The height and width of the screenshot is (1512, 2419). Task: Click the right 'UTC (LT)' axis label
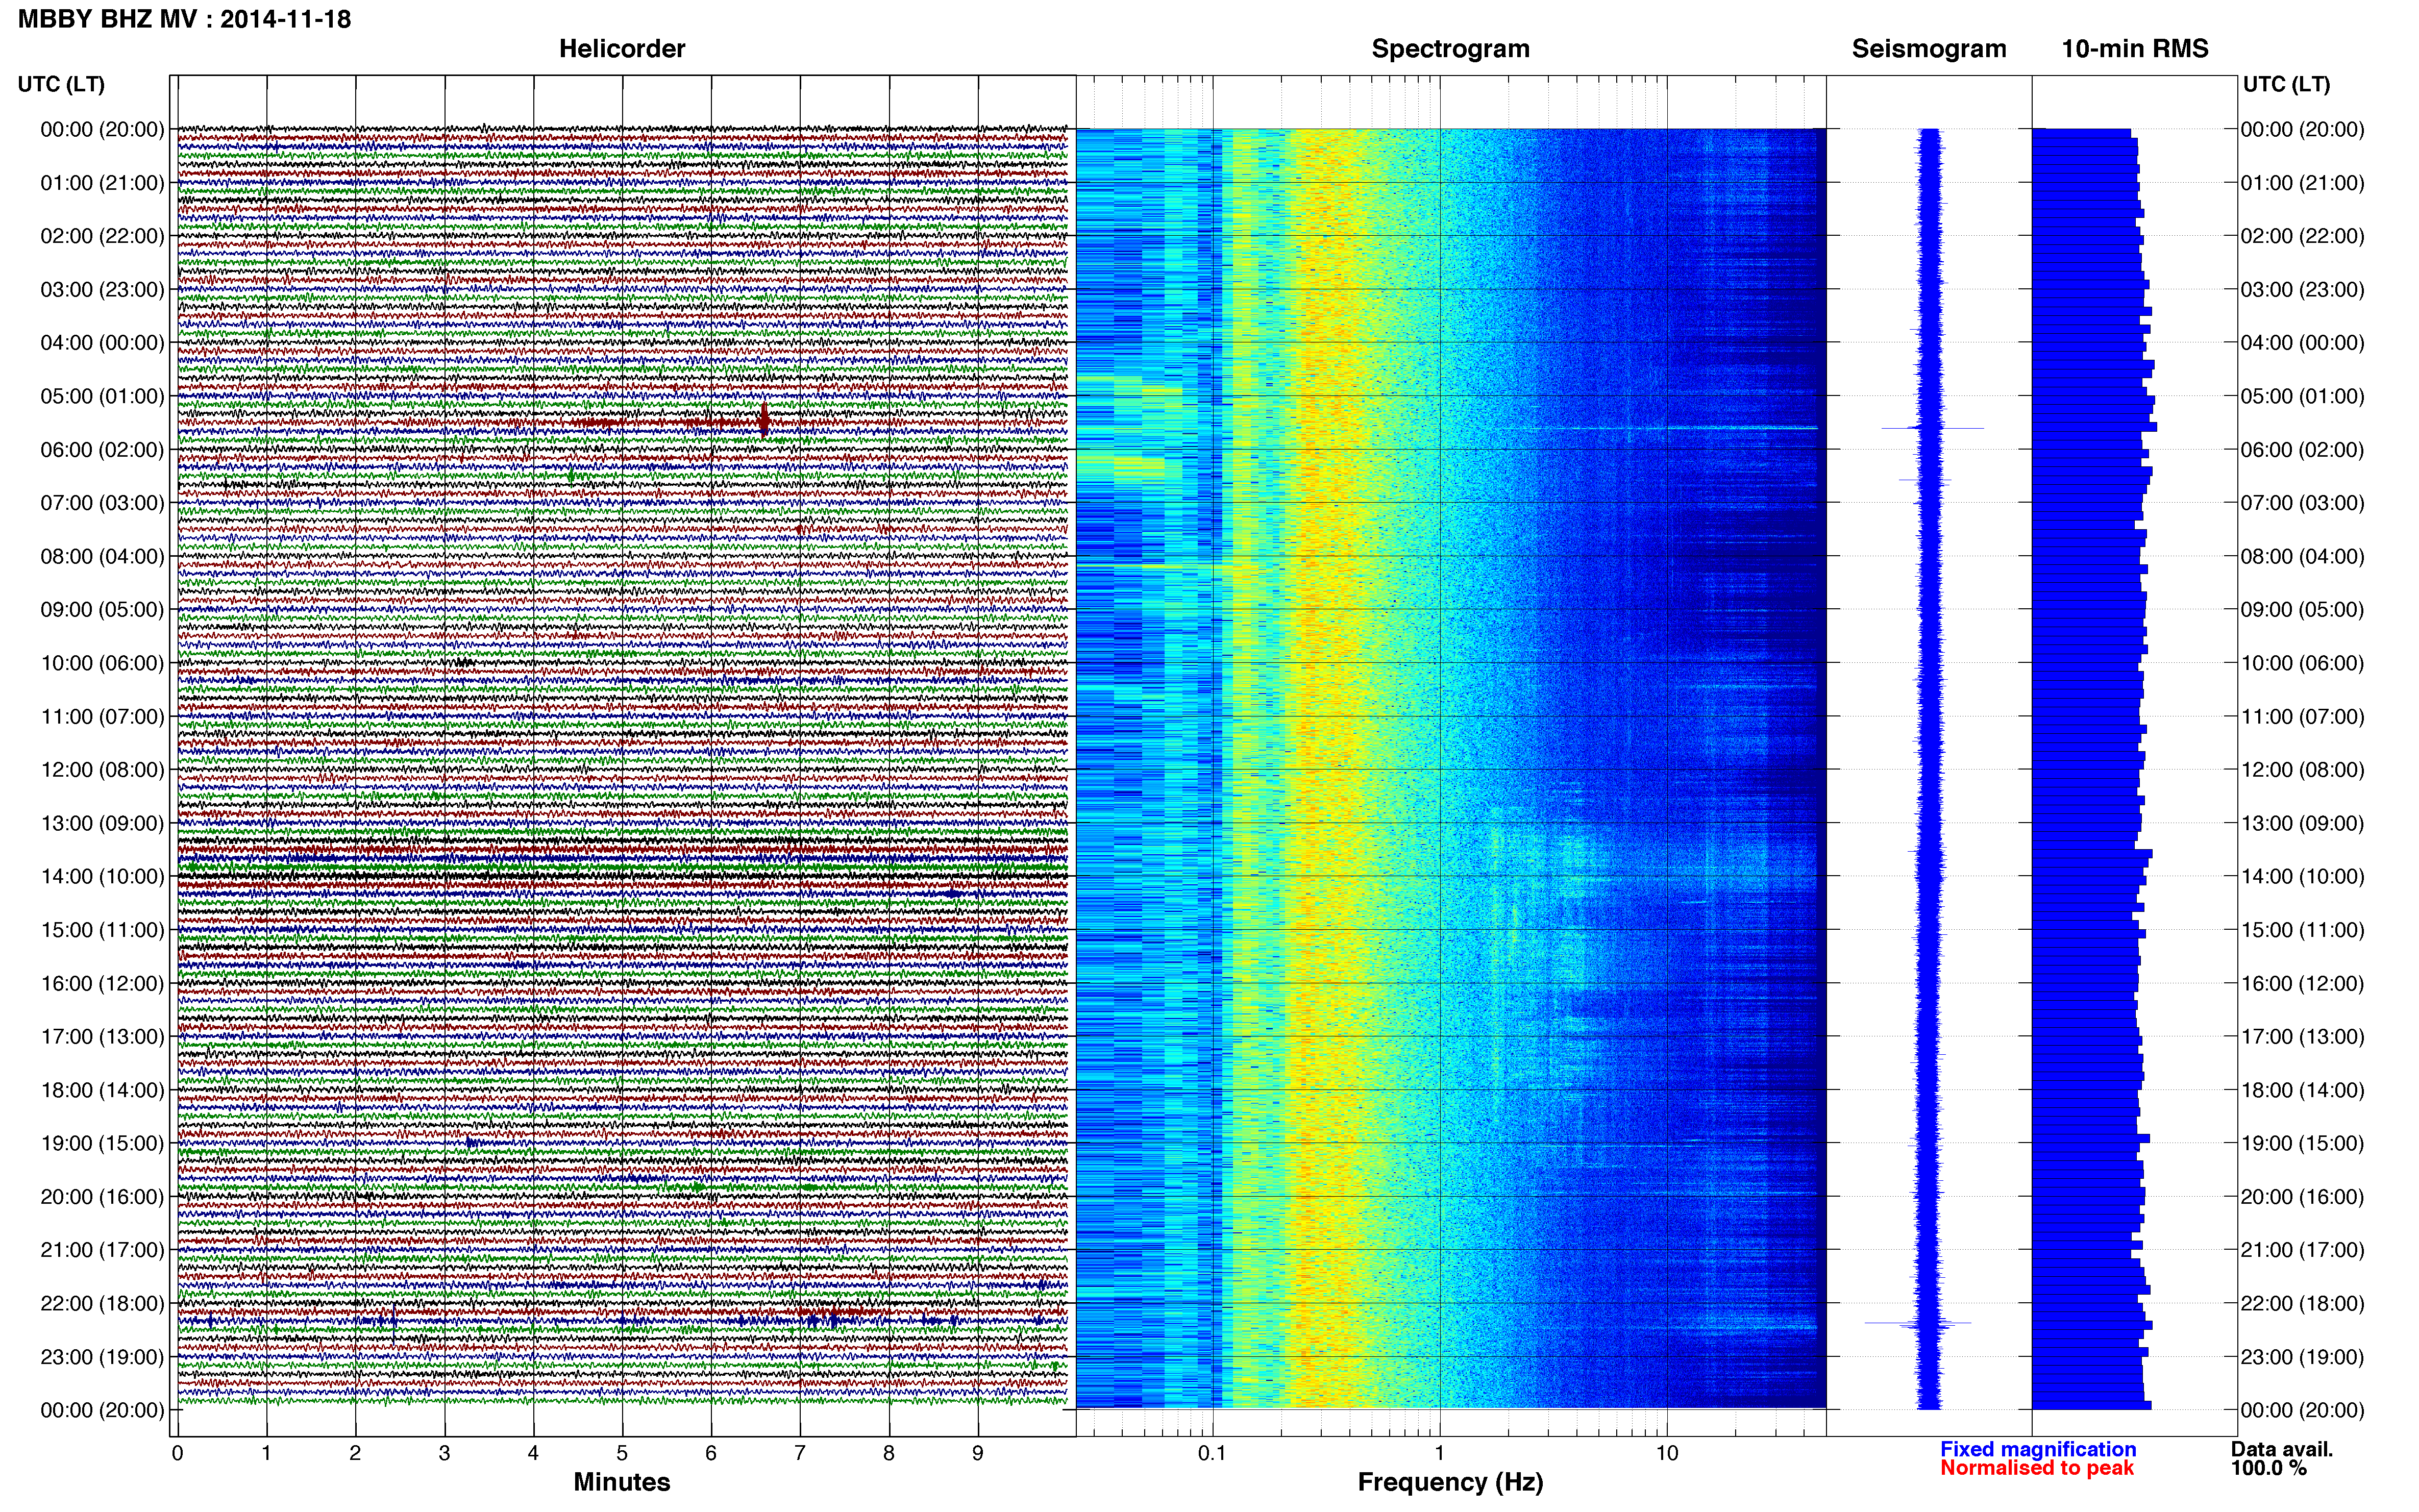click(2286, 84)
